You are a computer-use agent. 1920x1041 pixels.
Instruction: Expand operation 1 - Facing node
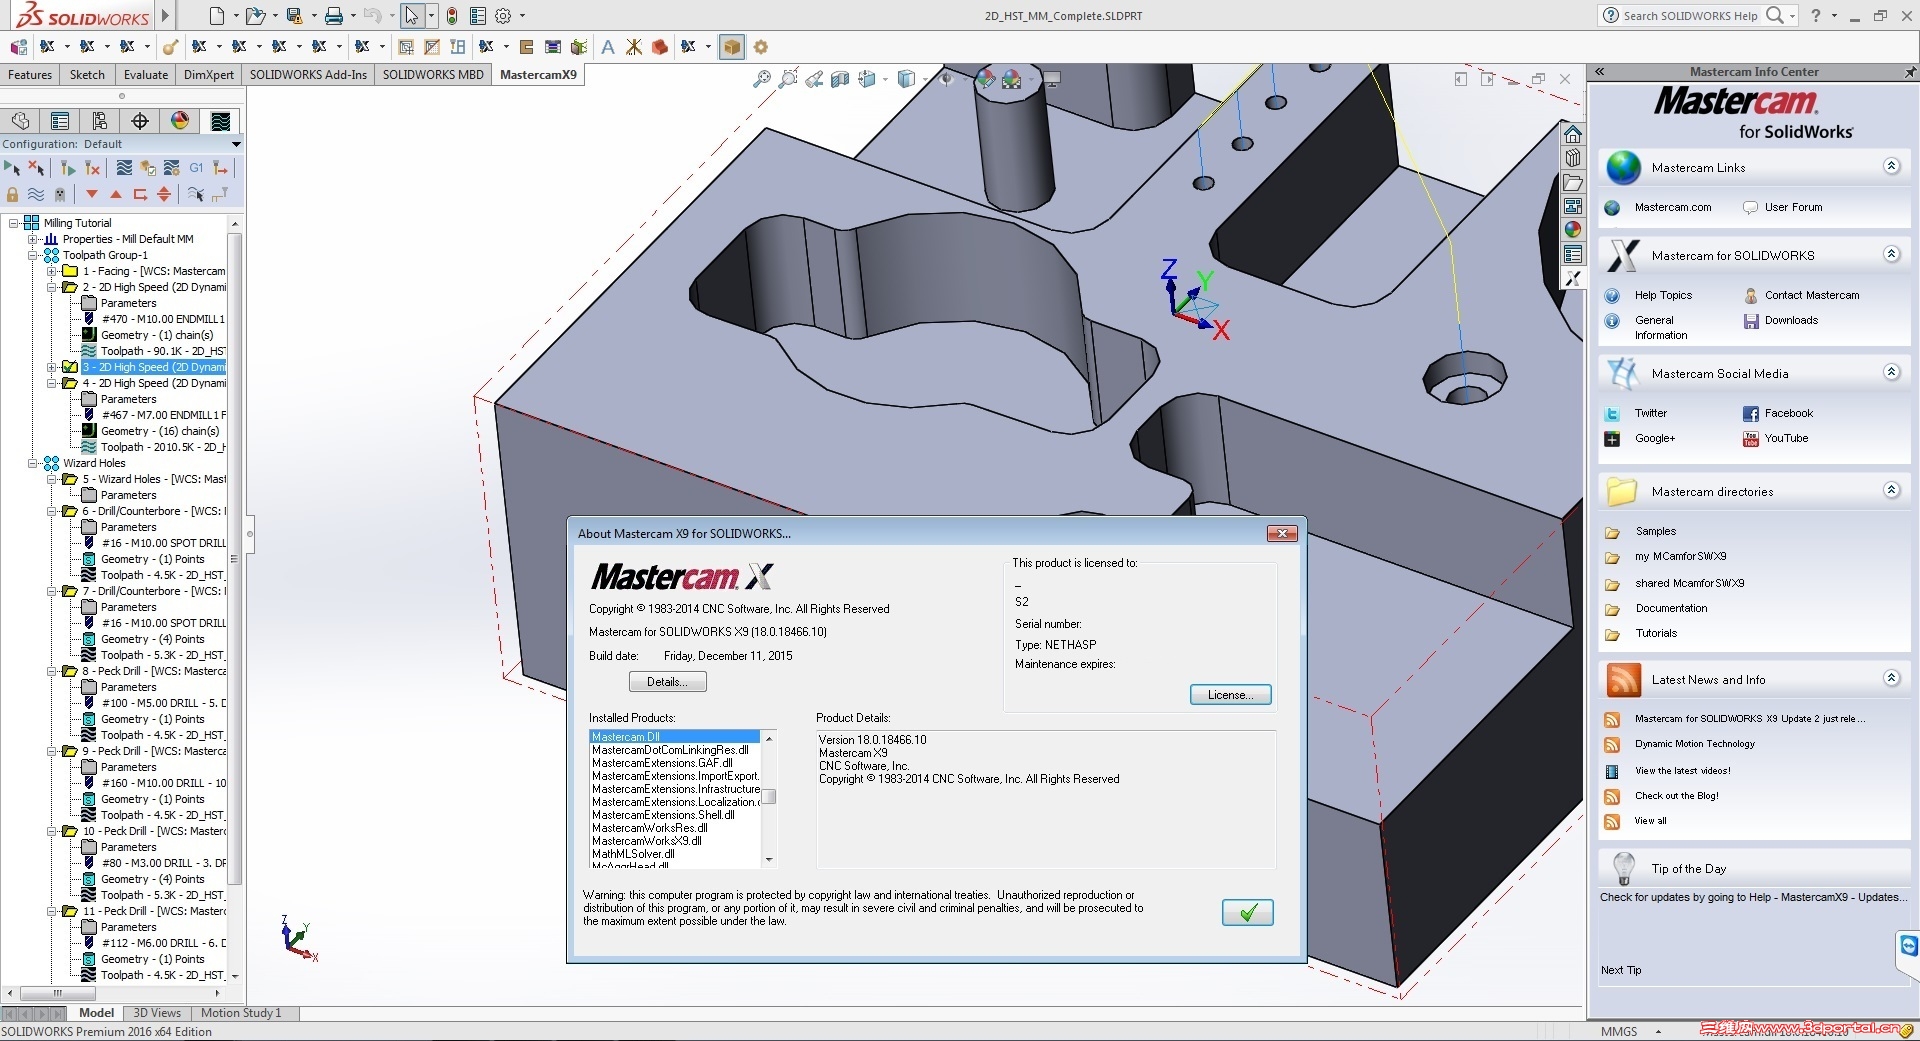(52, 271)
